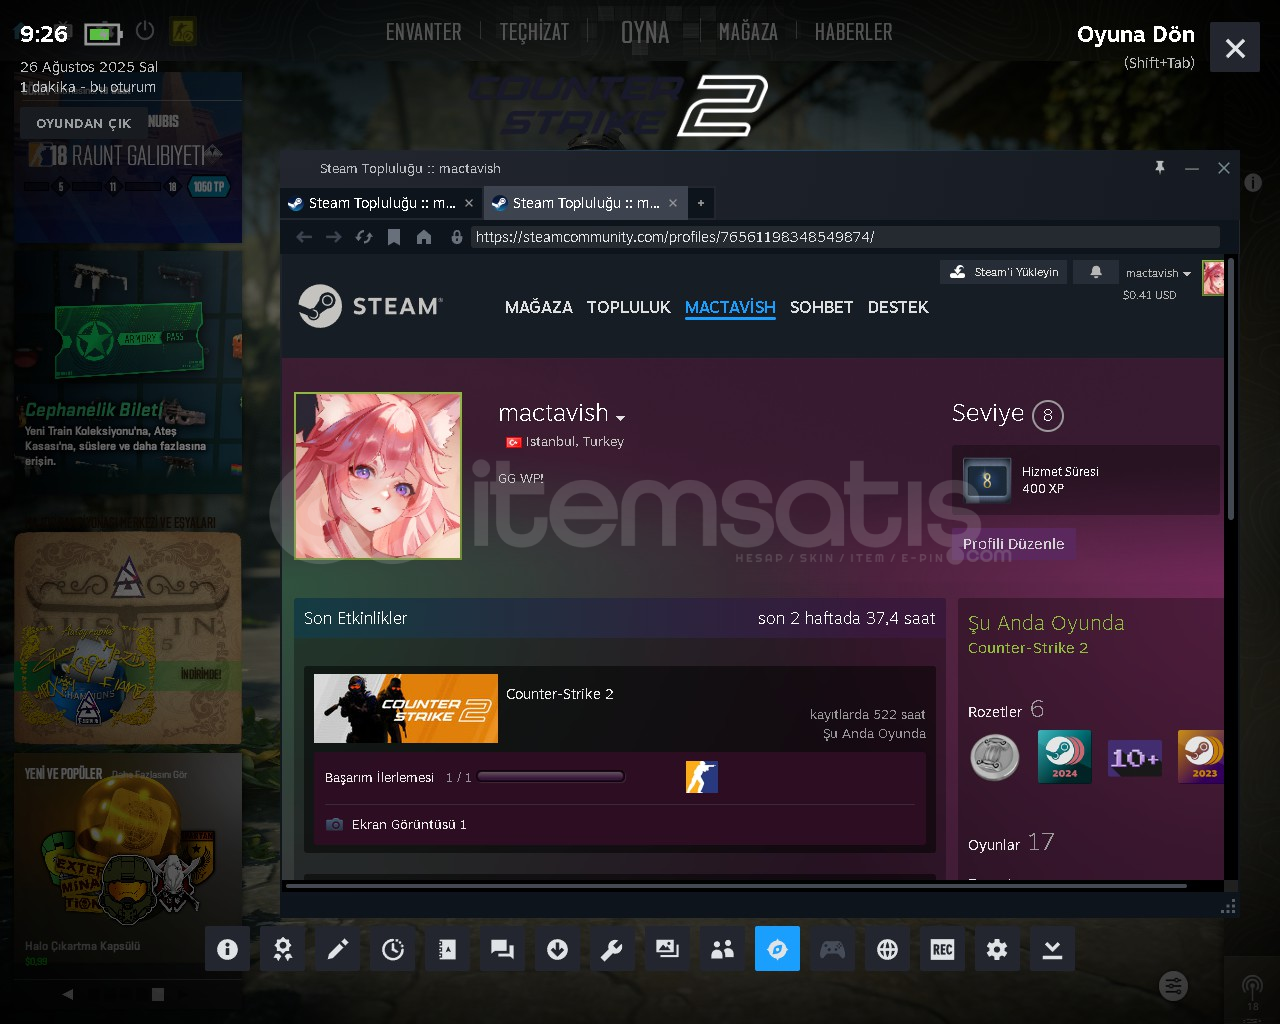Image resolution: width=1280 pixels, height=1024 pixels.
Task: Open the Years of Service badge icon
Action: pyautogui.click(x=986, y=480)
